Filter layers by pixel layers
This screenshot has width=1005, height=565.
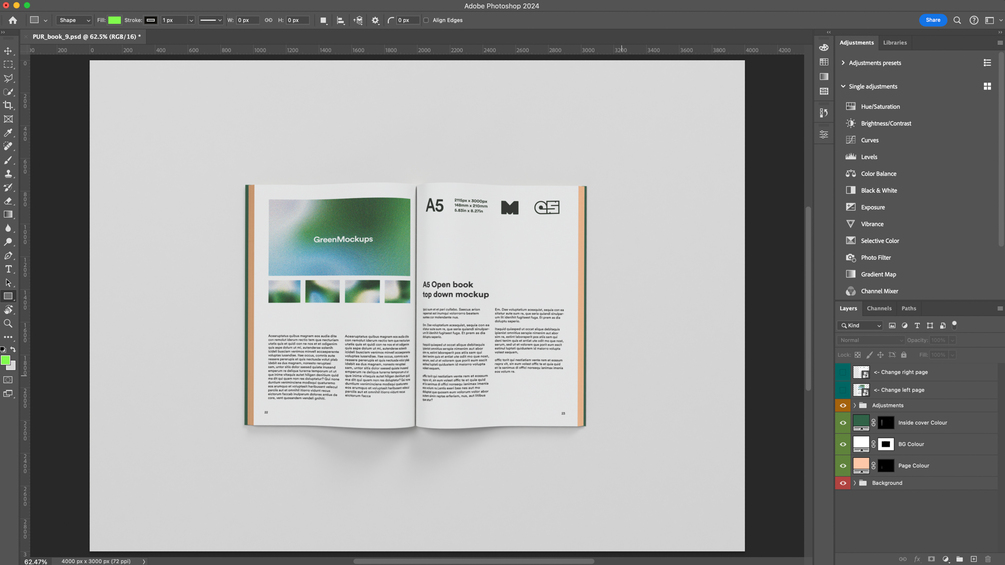892,325
